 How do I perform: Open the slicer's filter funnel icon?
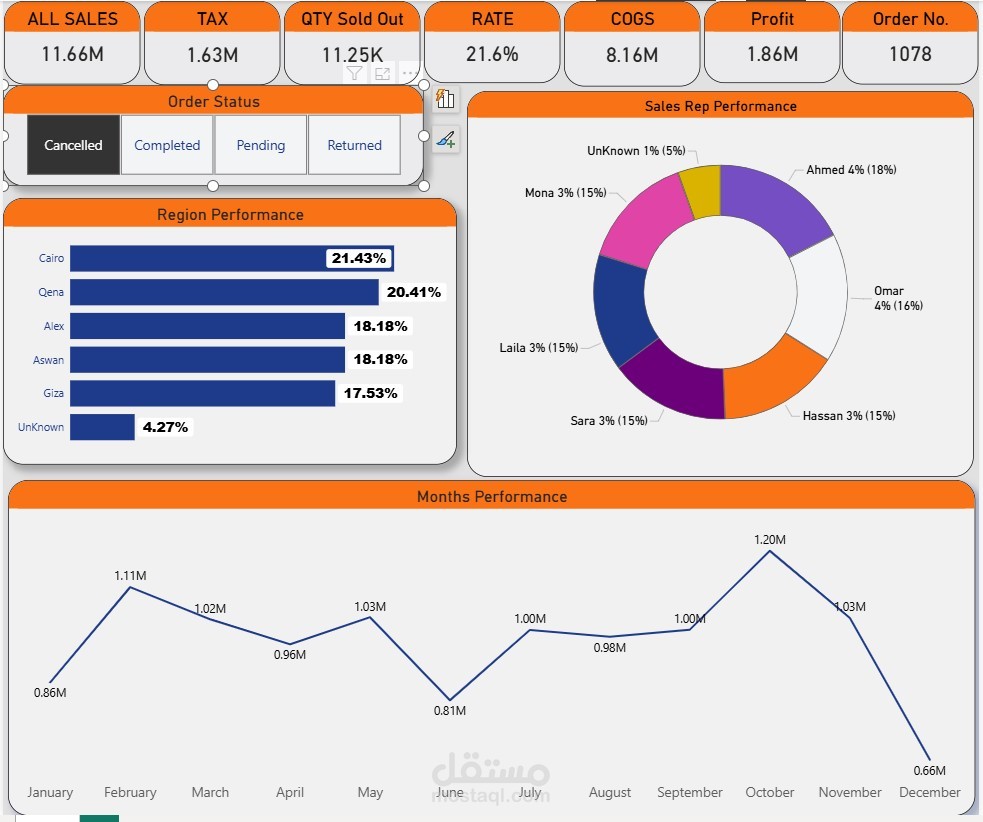(354, 74)
